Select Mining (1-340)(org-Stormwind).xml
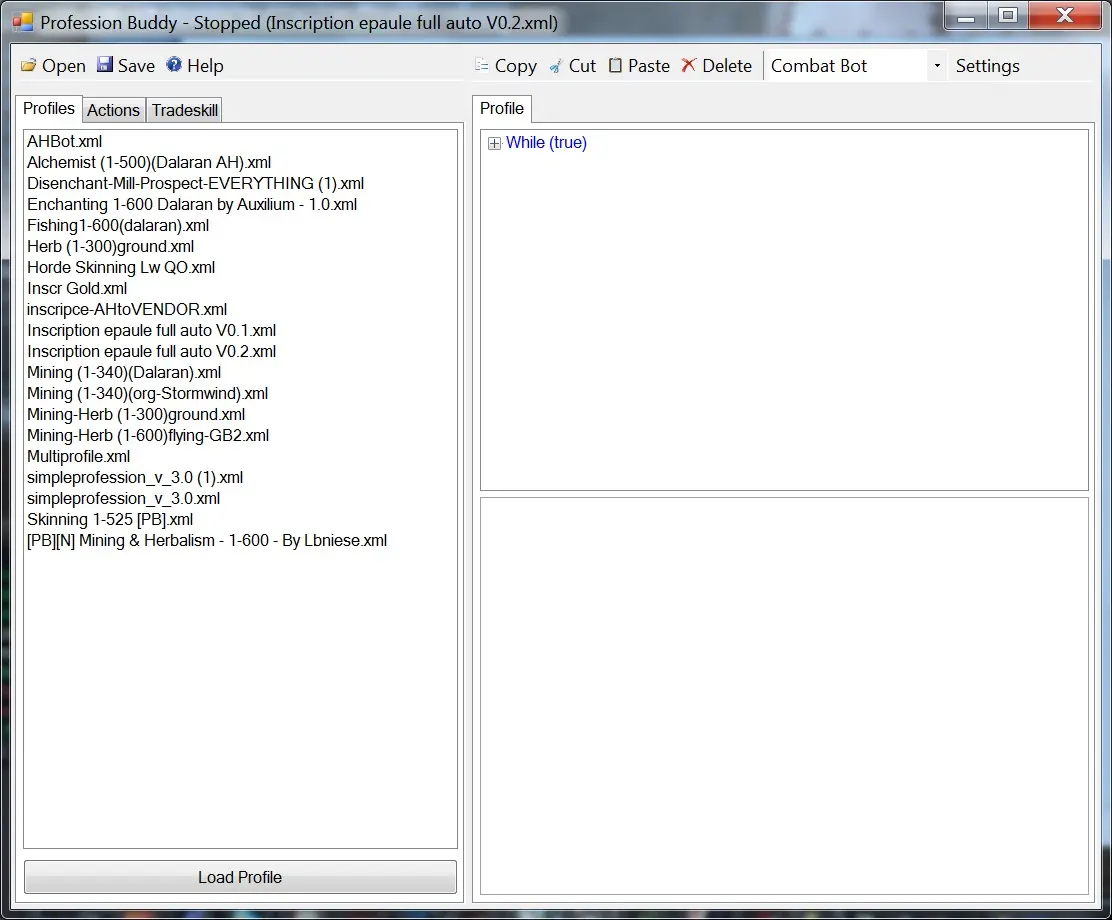Image resolution: width=1112 pixels, height=920 pixels. pyautogui.click(x=148, y=394)
